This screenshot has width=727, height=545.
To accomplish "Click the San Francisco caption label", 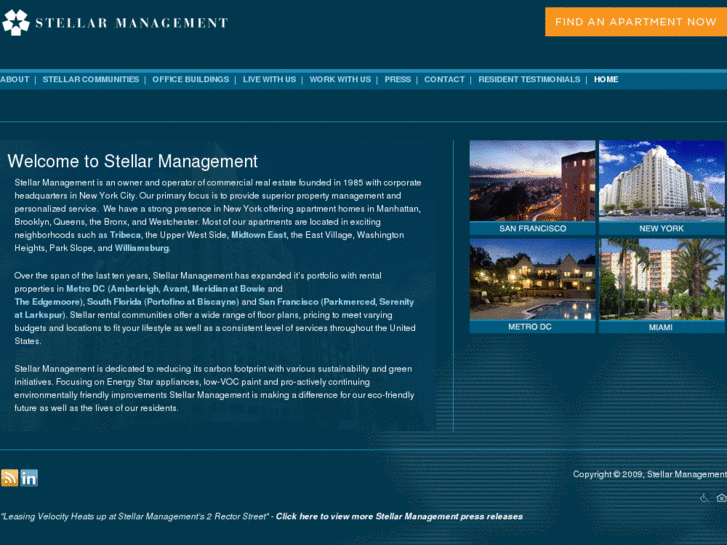I will (532, 228).
